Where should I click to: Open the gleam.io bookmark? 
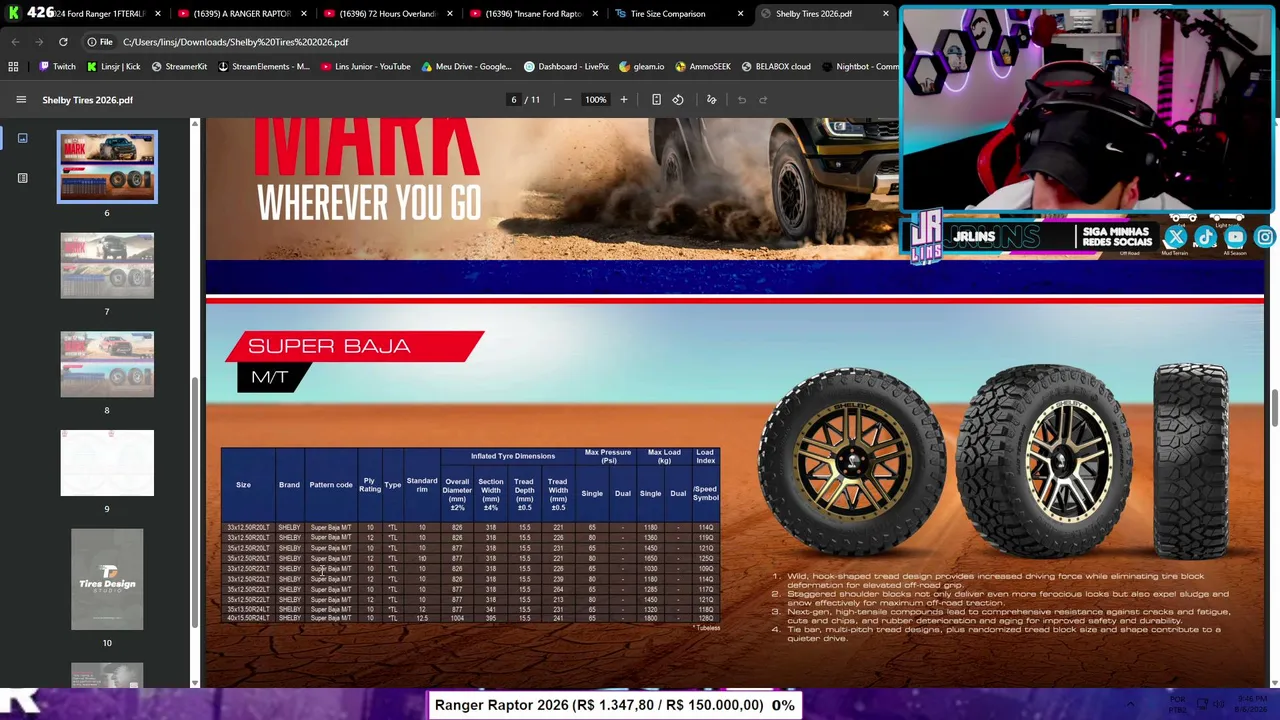click(642, 67)
